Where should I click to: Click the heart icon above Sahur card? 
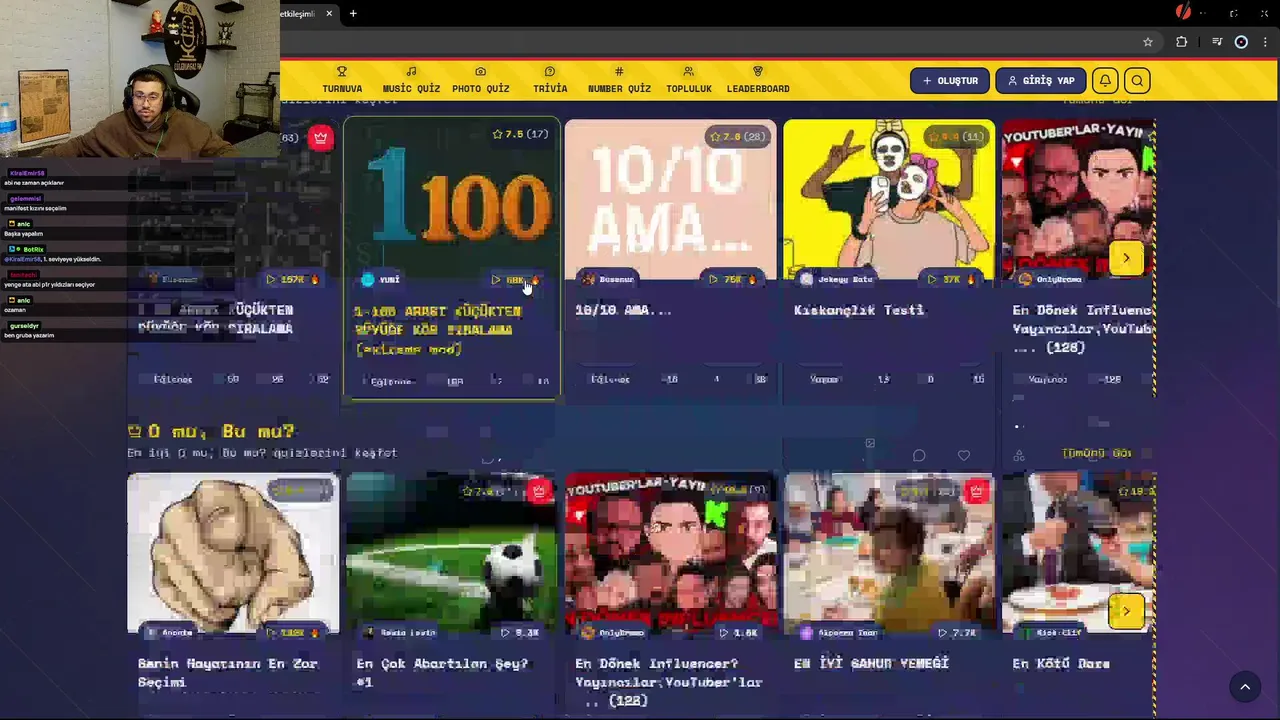click(964, 456)
